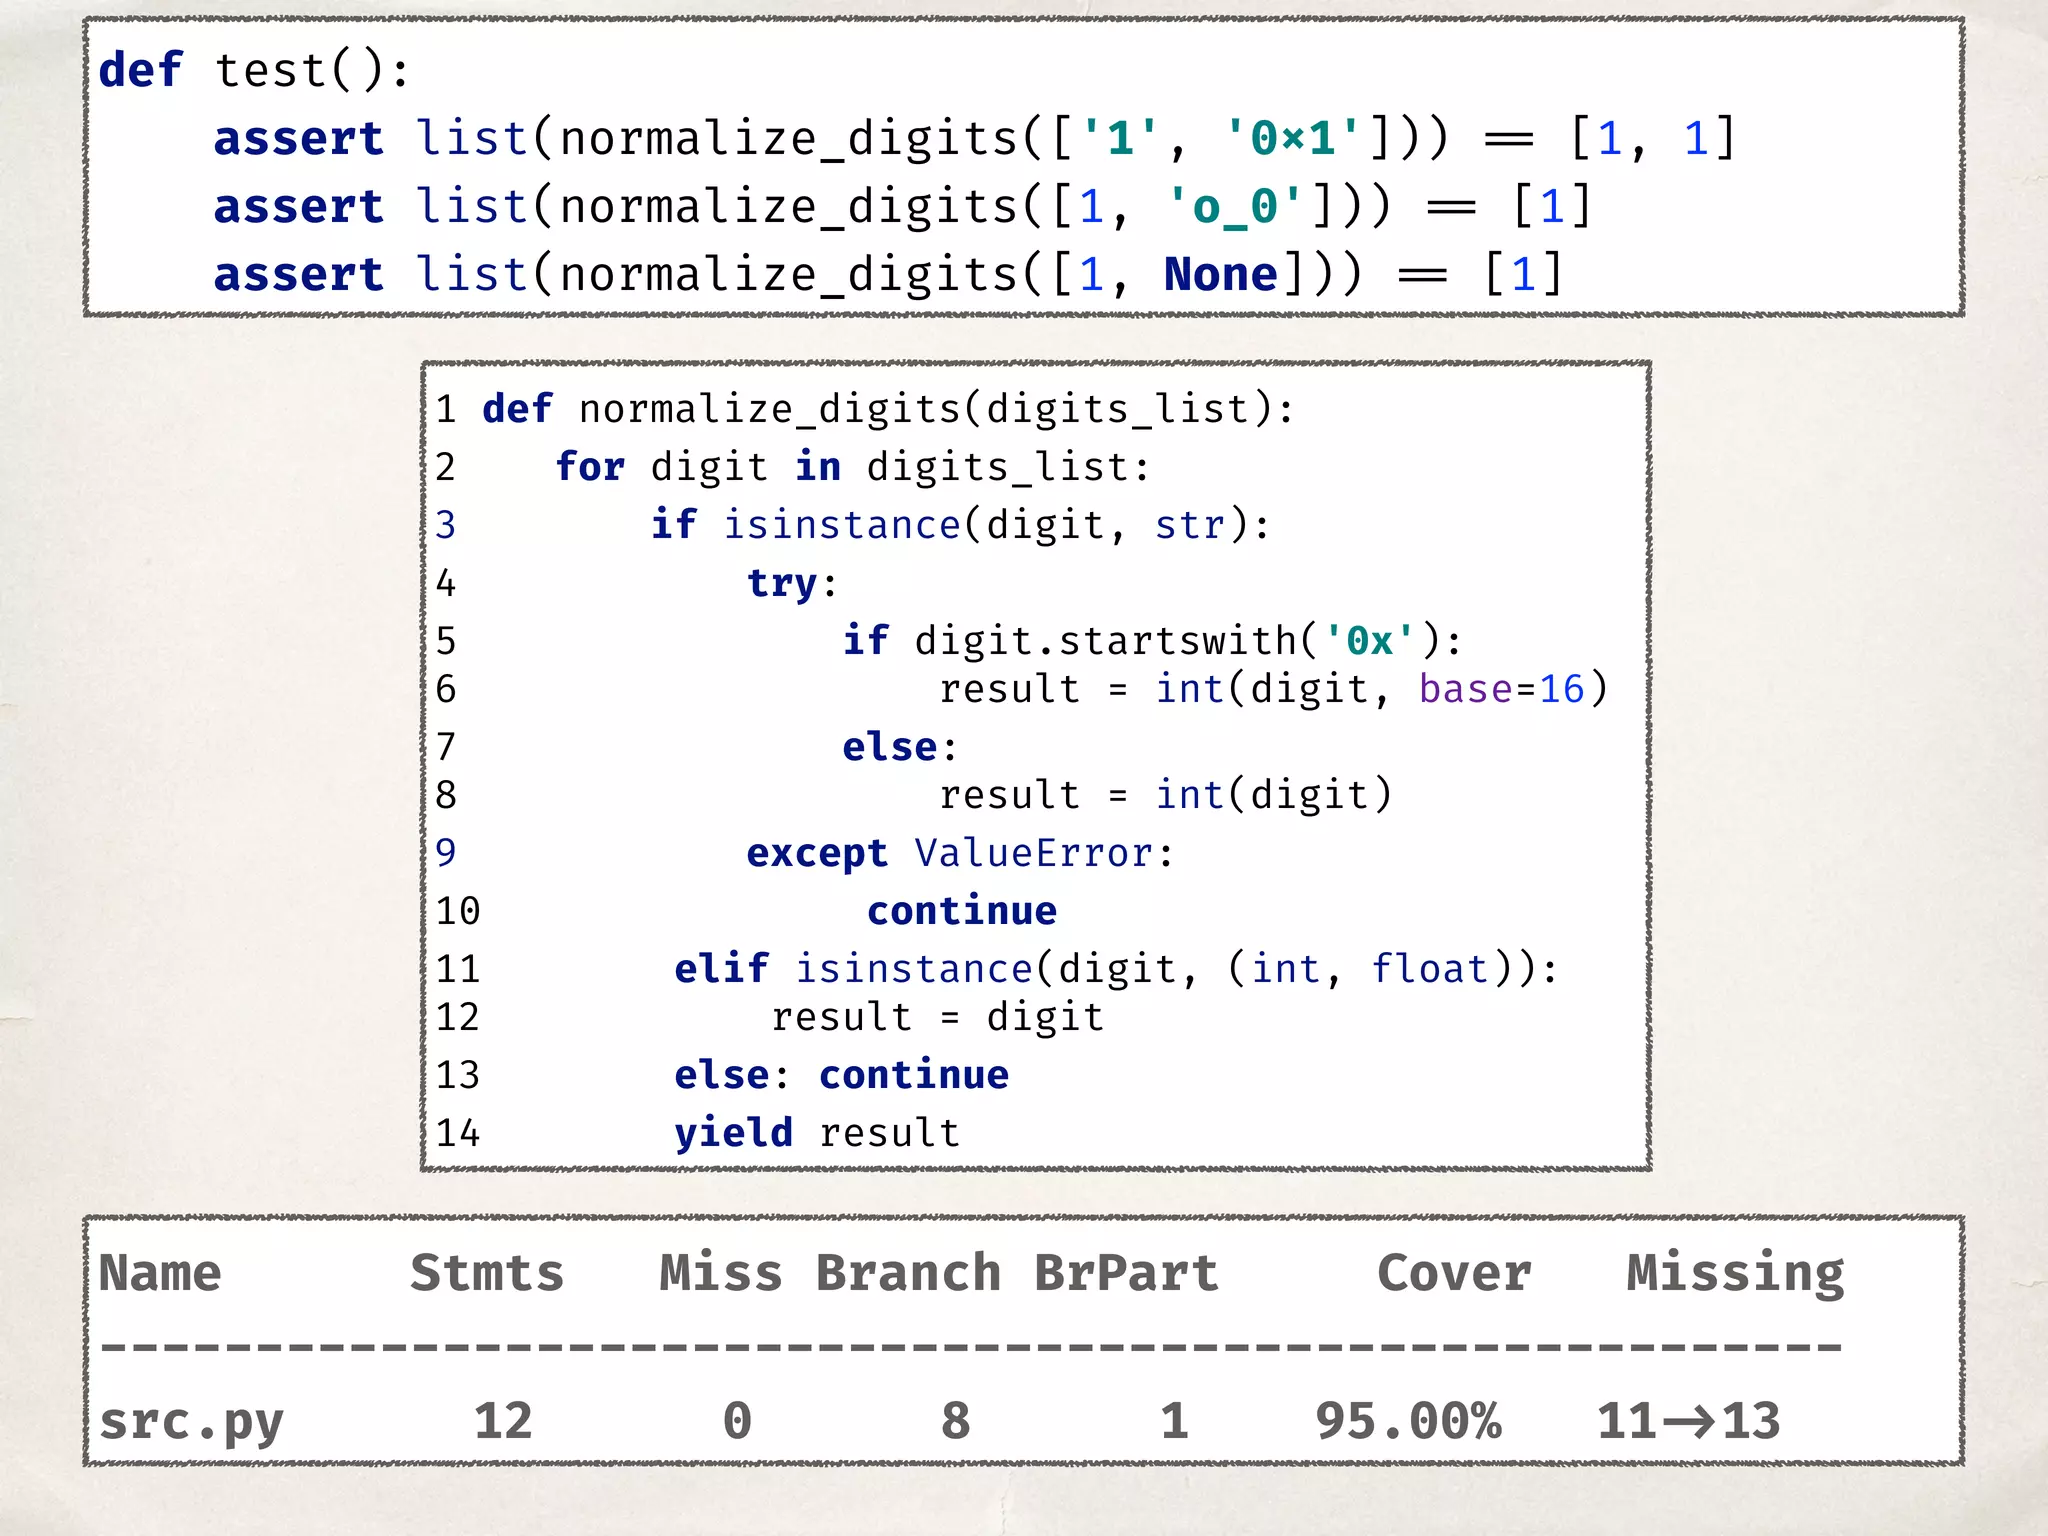The width and height of the screenshot is (2048, 1536).
Task: Click the 'except ValueError:' line
Action: [x=960, y=853]
